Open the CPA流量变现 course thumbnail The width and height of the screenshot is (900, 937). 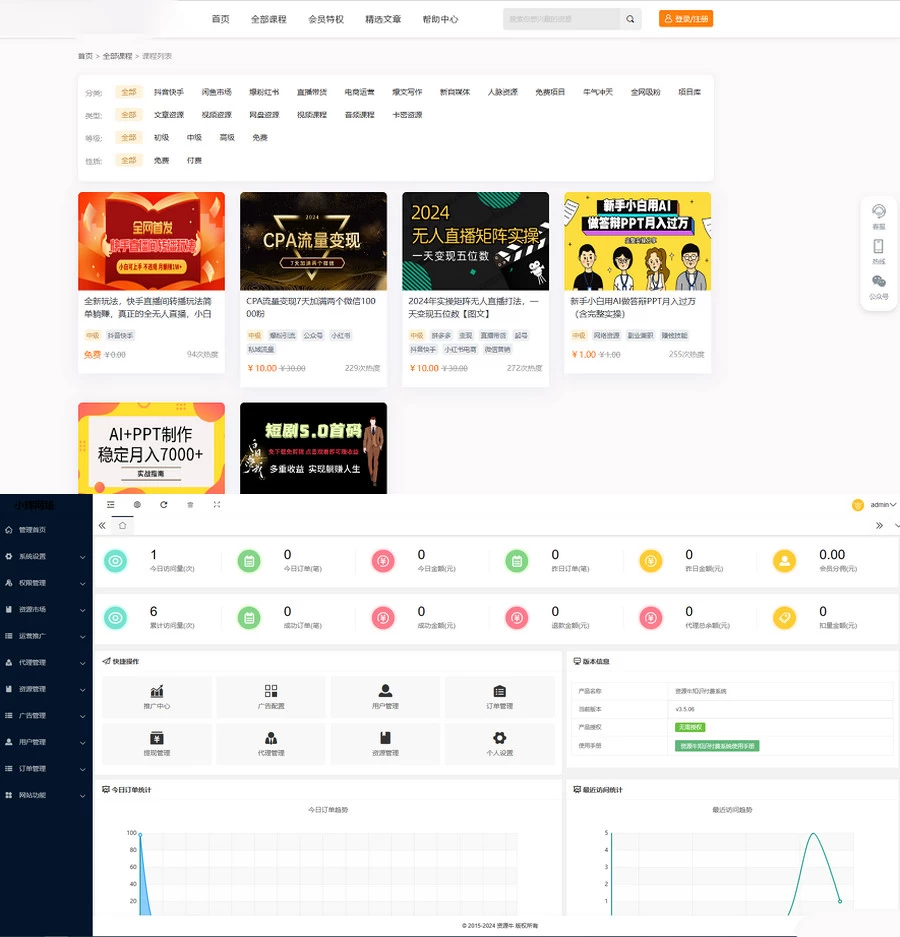pos(313,241)
